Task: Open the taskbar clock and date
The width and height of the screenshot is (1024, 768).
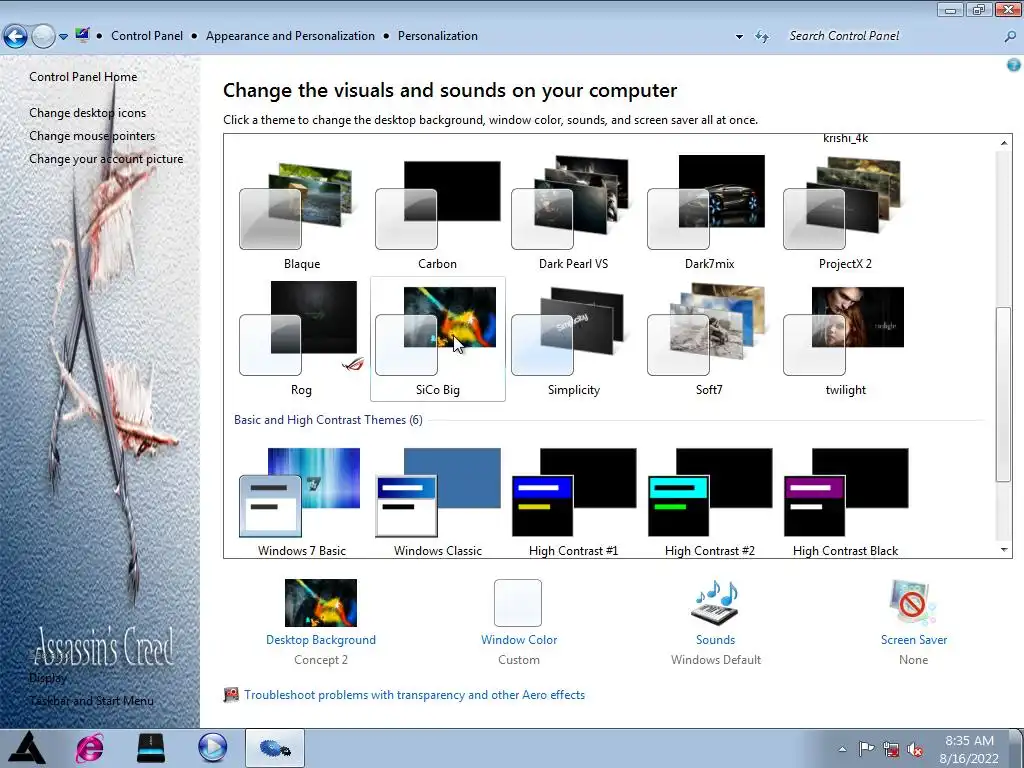Action: tap(970, 750)
